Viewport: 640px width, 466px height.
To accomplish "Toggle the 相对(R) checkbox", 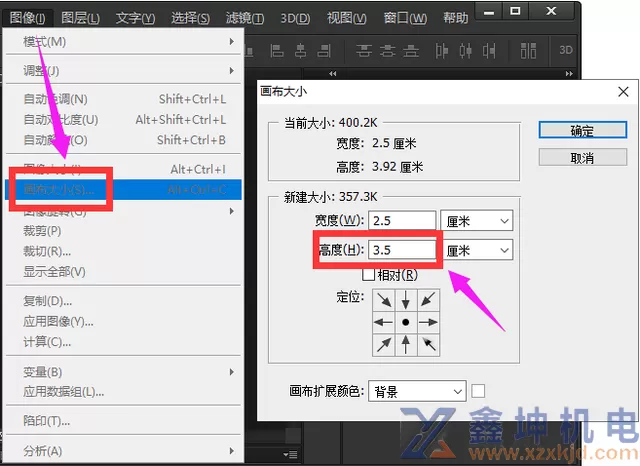I will point(369,275).
